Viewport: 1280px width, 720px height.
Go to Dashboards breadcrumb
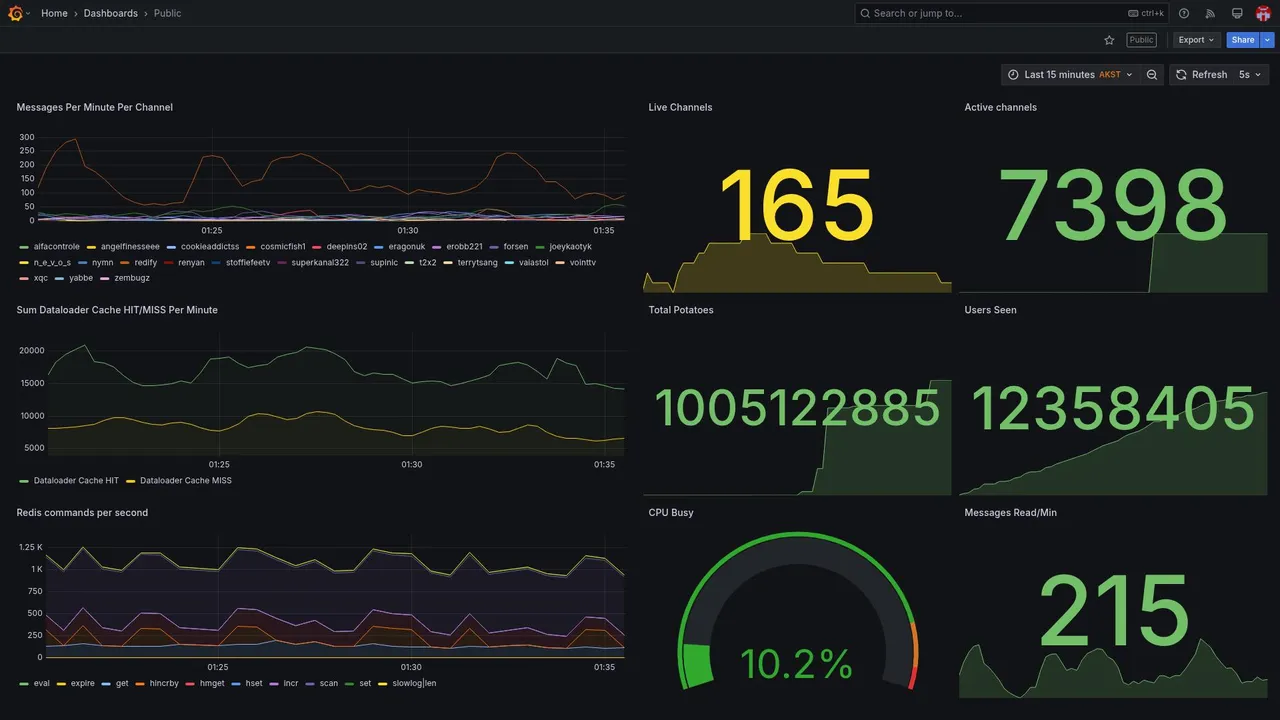pos(111,13)
